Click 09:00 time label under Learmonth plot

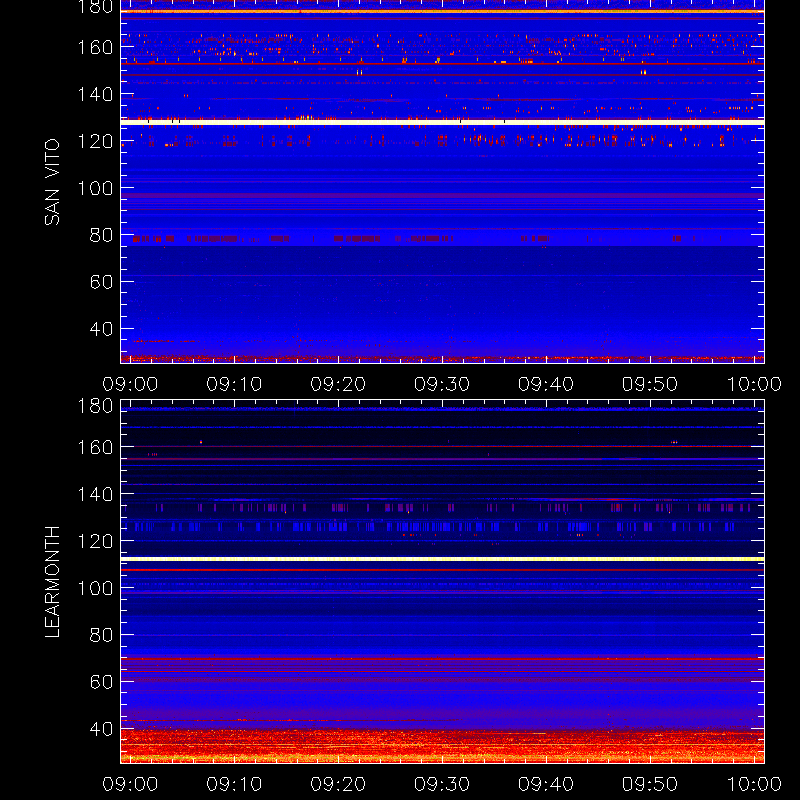130,784
